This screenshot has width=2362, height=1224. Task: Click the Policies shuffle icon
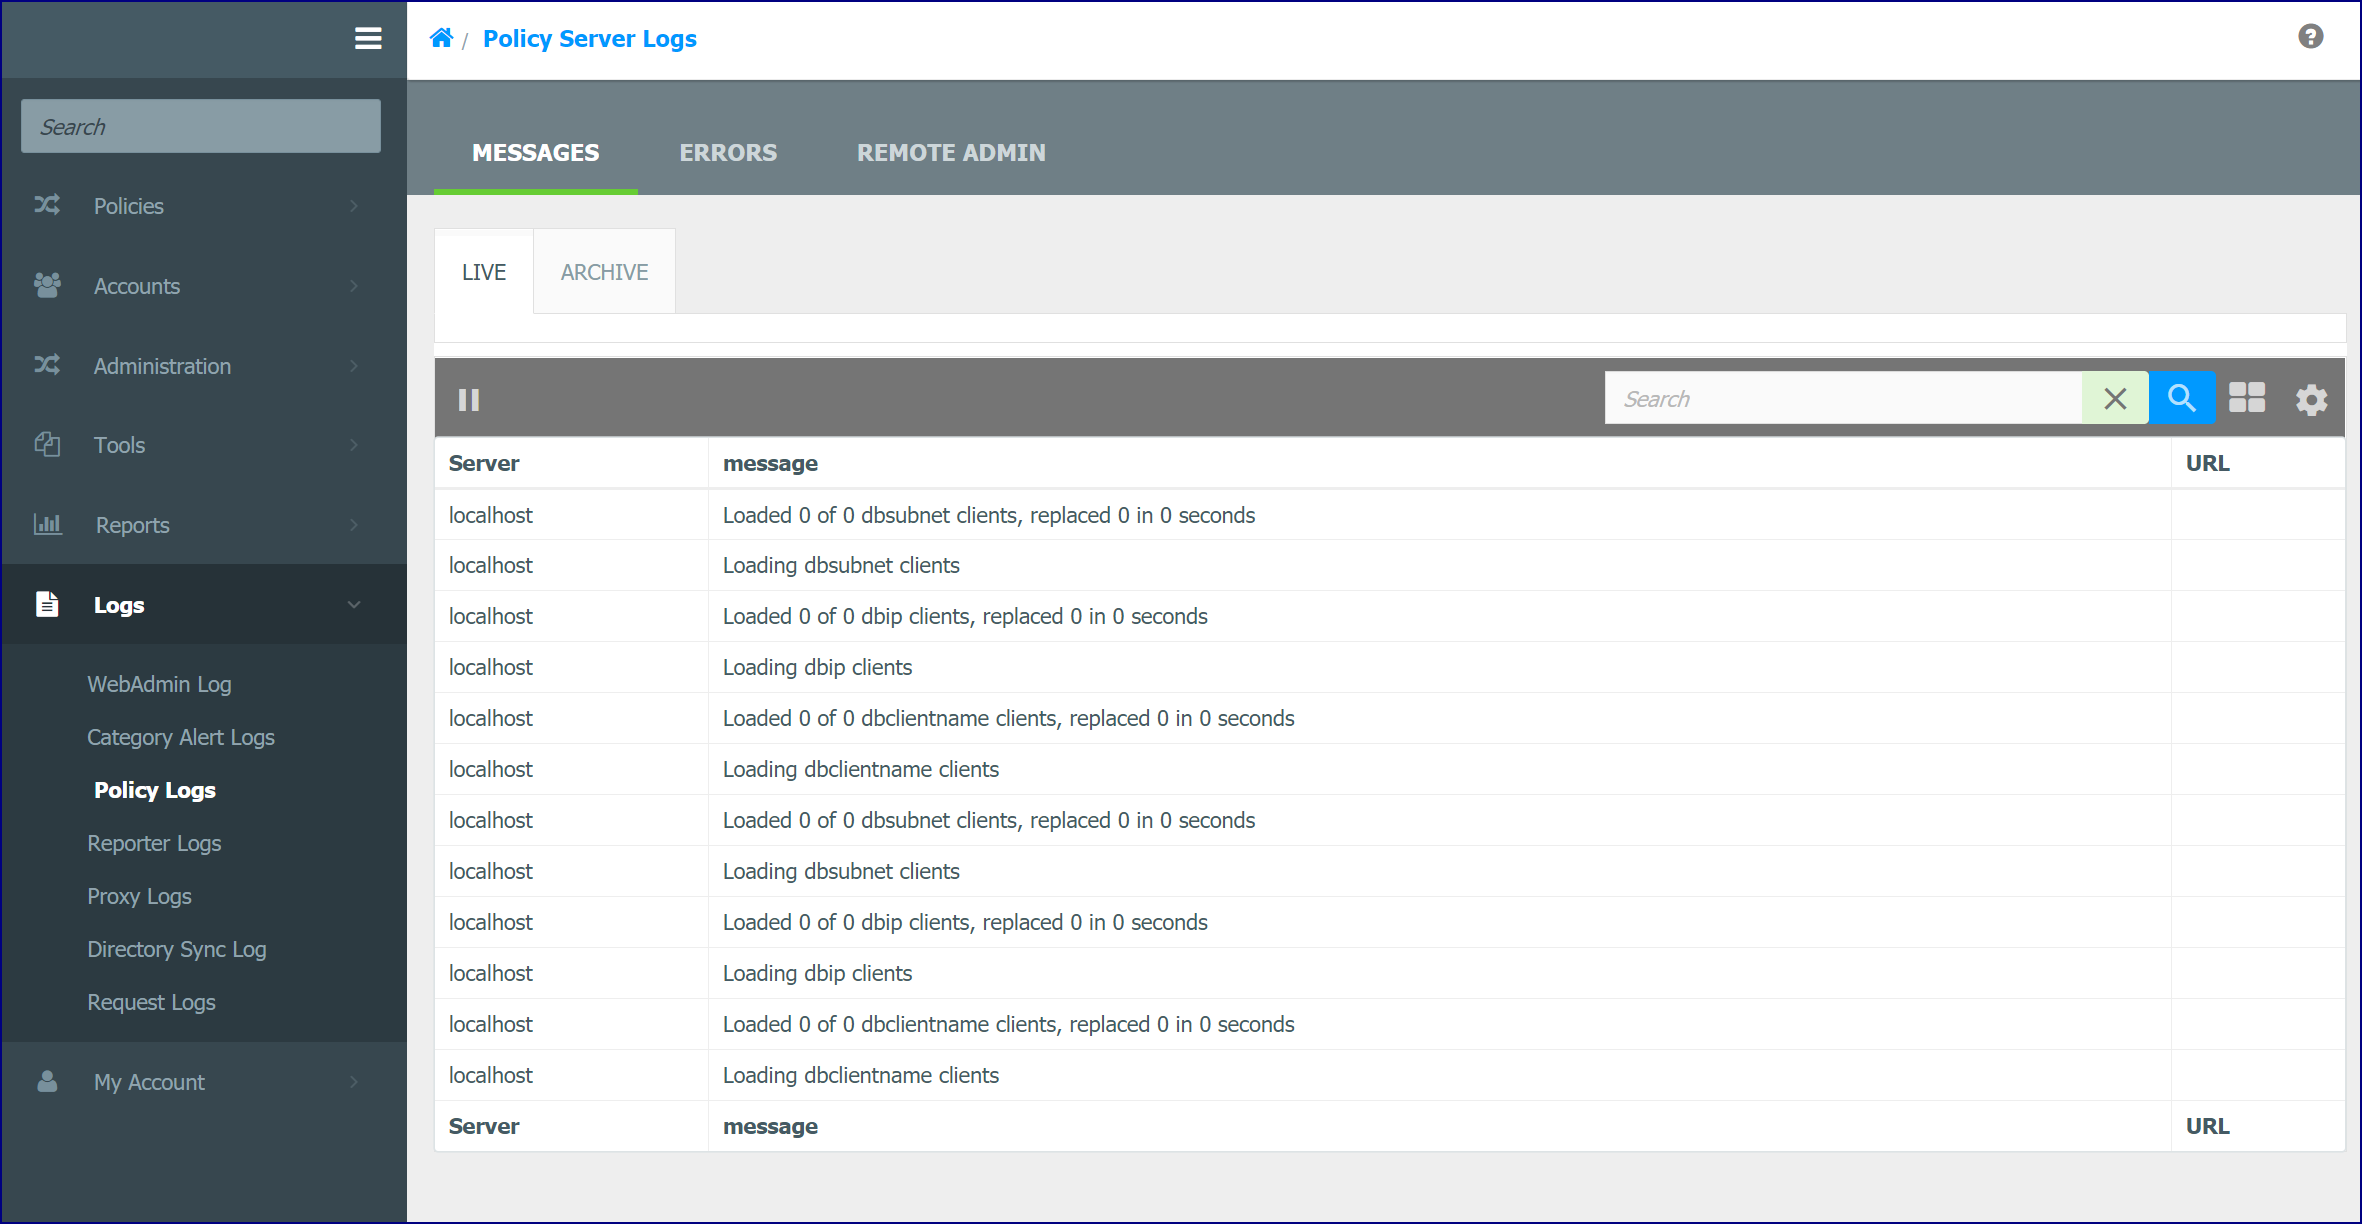coord(47,205)
